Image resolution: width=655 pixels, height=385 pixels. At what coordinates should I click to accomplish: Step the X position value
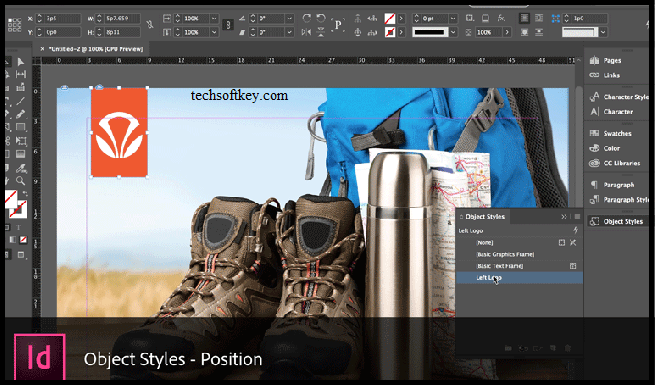tap(40, 18)
